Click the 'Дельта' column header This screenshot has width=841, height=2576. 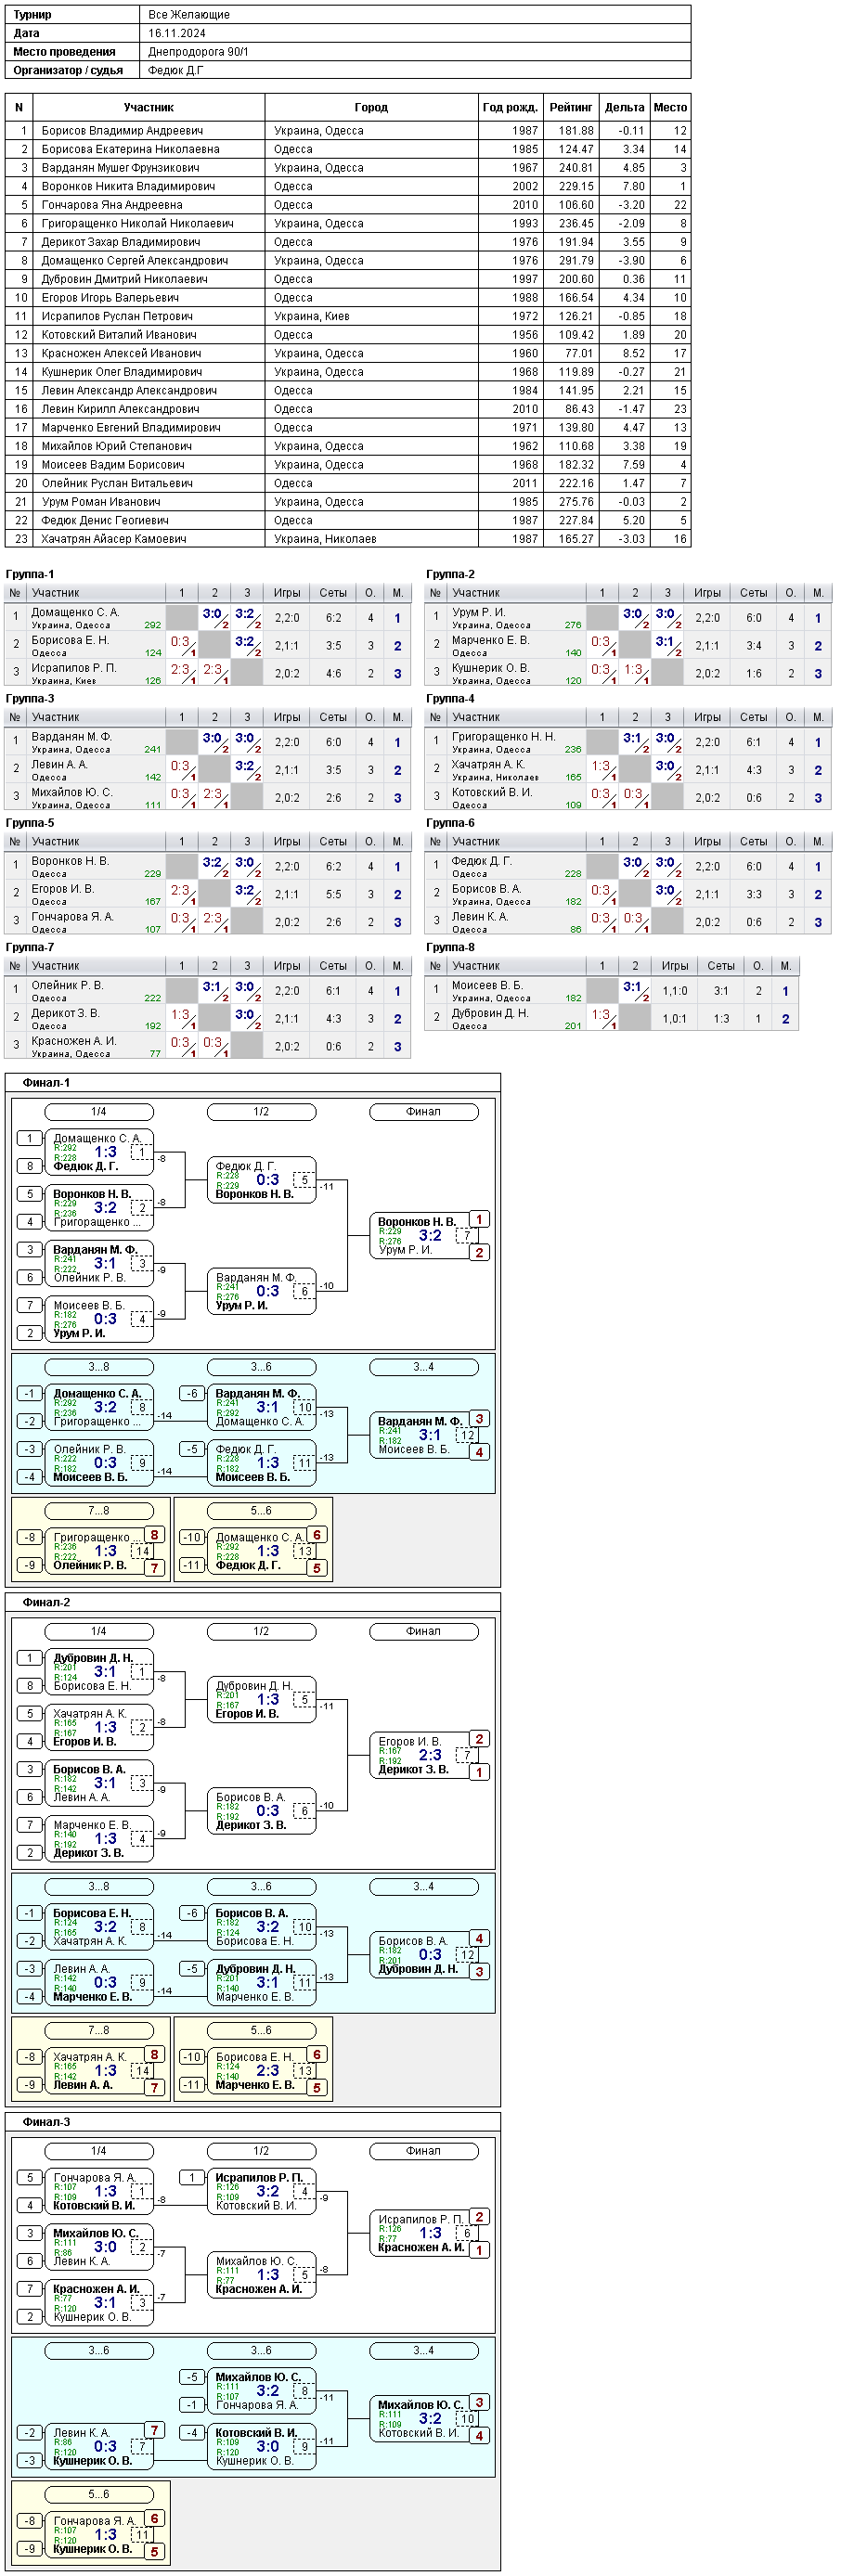[x=624, y=107]
